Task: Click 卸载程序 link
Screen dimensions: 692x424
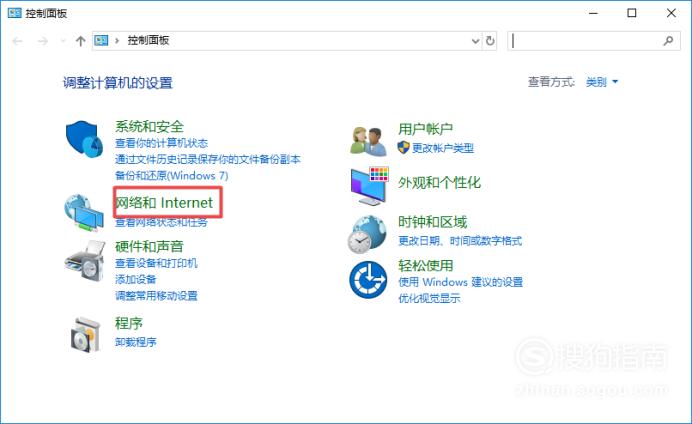Action: click(x=135, y=342)
